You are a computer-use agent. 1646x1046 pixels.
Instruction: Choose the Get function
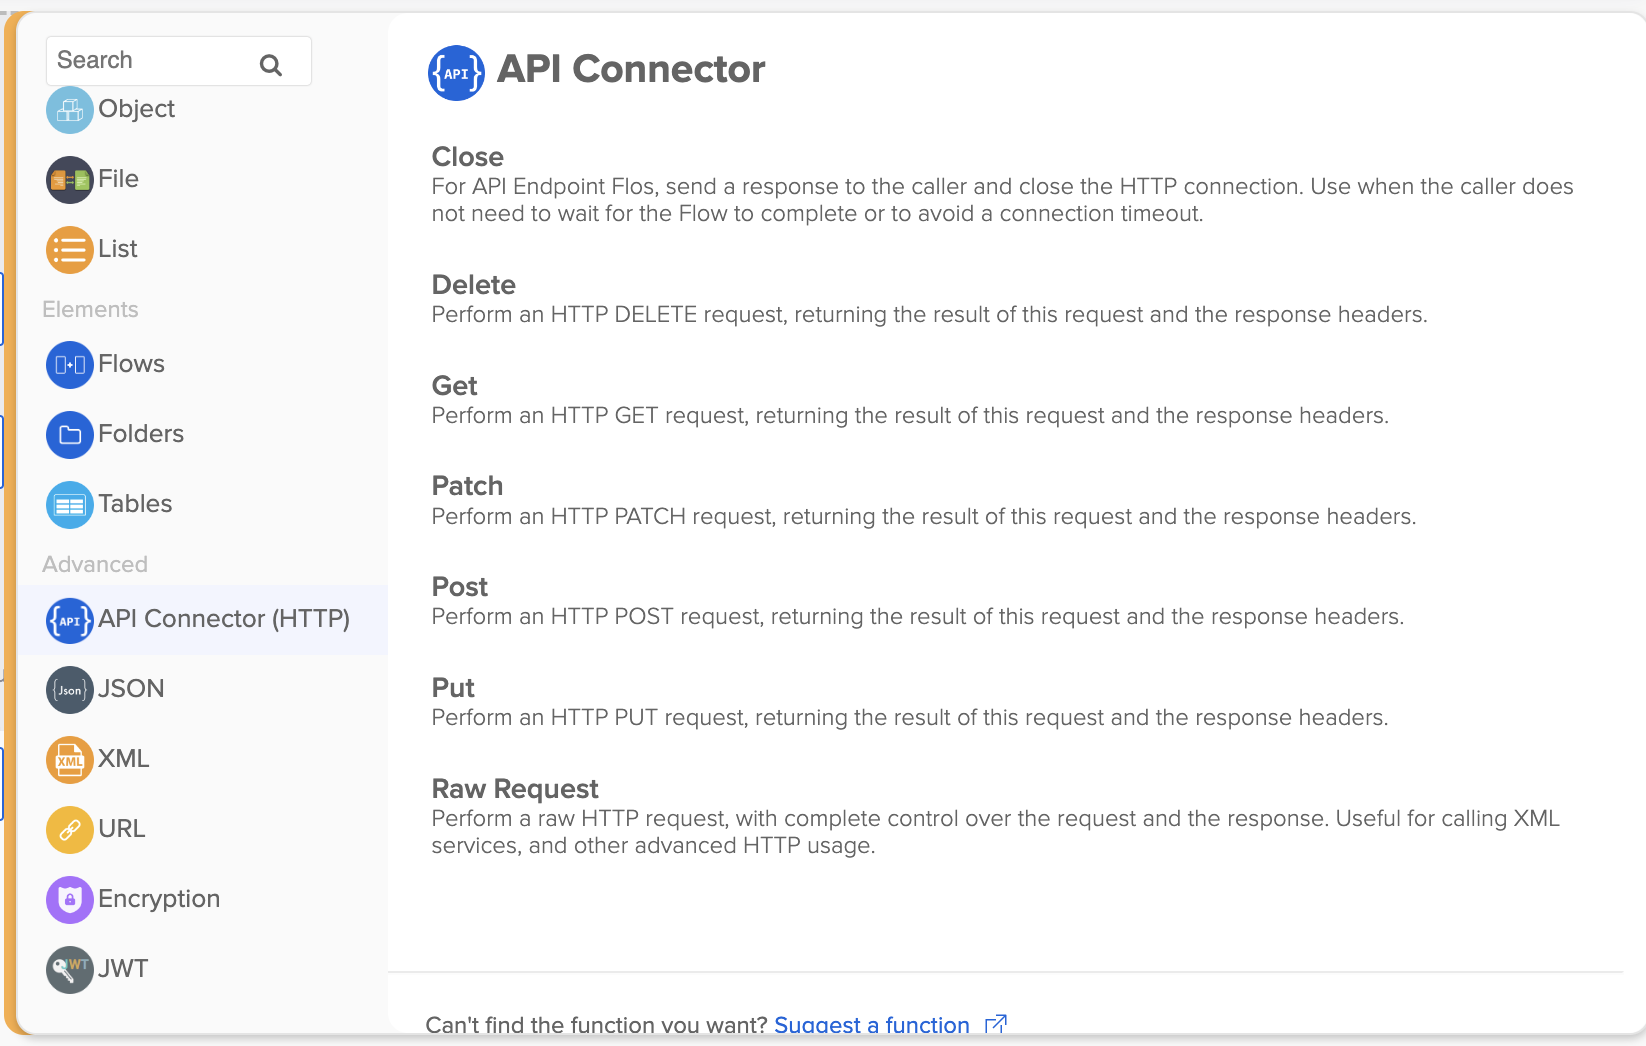coord(454,386)
